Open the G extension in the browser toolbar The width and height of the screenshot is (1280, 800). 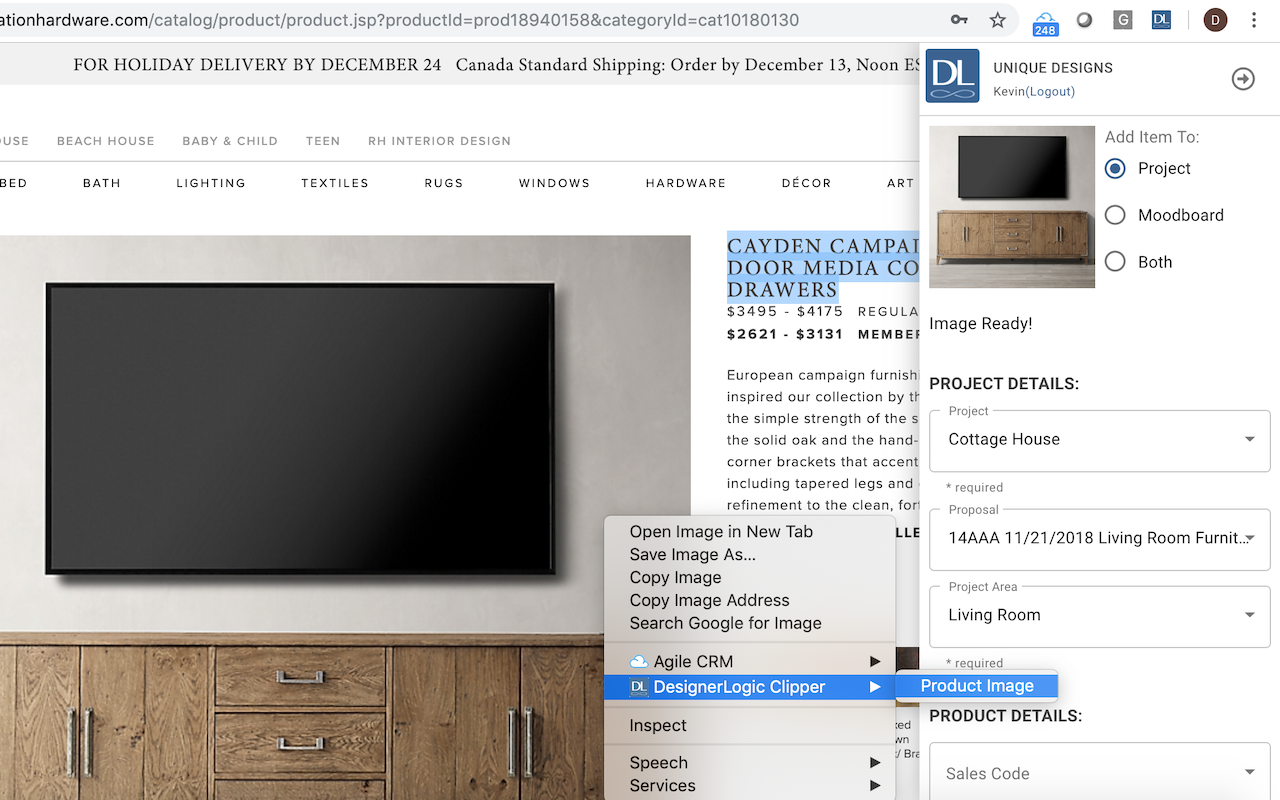pyautogui.click(x=1122, y=19)
